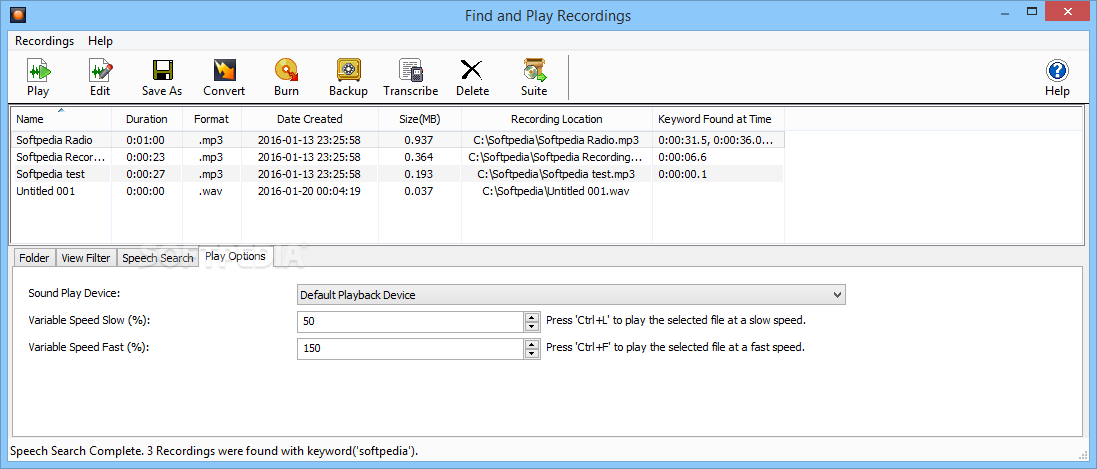Open the Backup safe icon
The height and width of the screenshot is (469, 1097).
(x=348, y=77)
